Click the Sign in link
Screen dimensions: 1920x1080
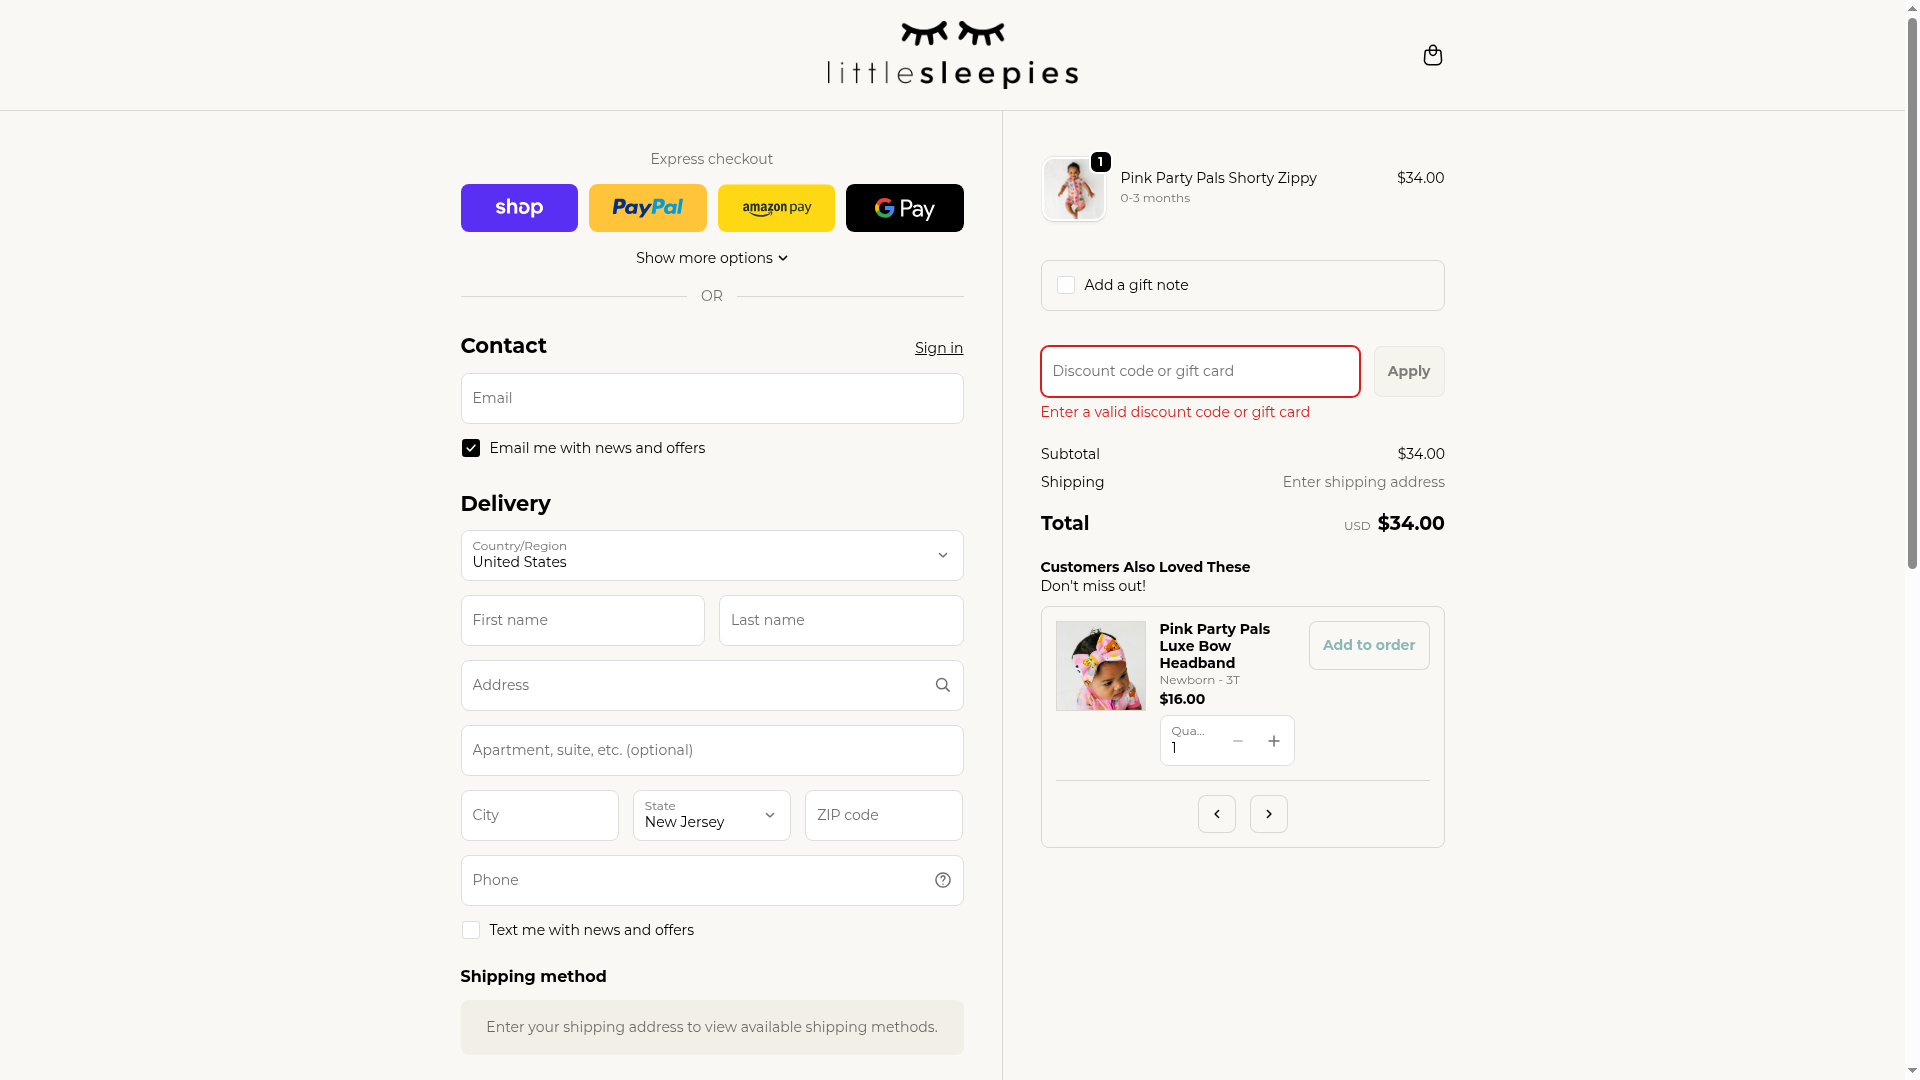click(938, 348)
